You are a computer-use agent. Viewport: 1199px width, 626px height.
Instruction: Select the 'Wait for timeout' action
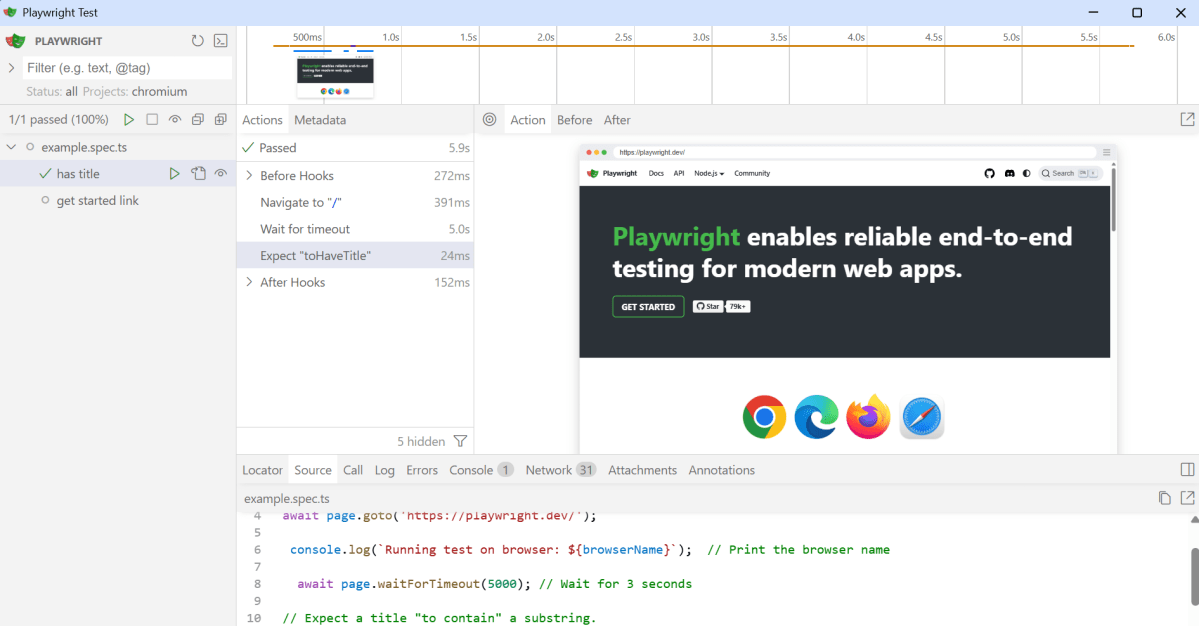(x=305, y=229)
